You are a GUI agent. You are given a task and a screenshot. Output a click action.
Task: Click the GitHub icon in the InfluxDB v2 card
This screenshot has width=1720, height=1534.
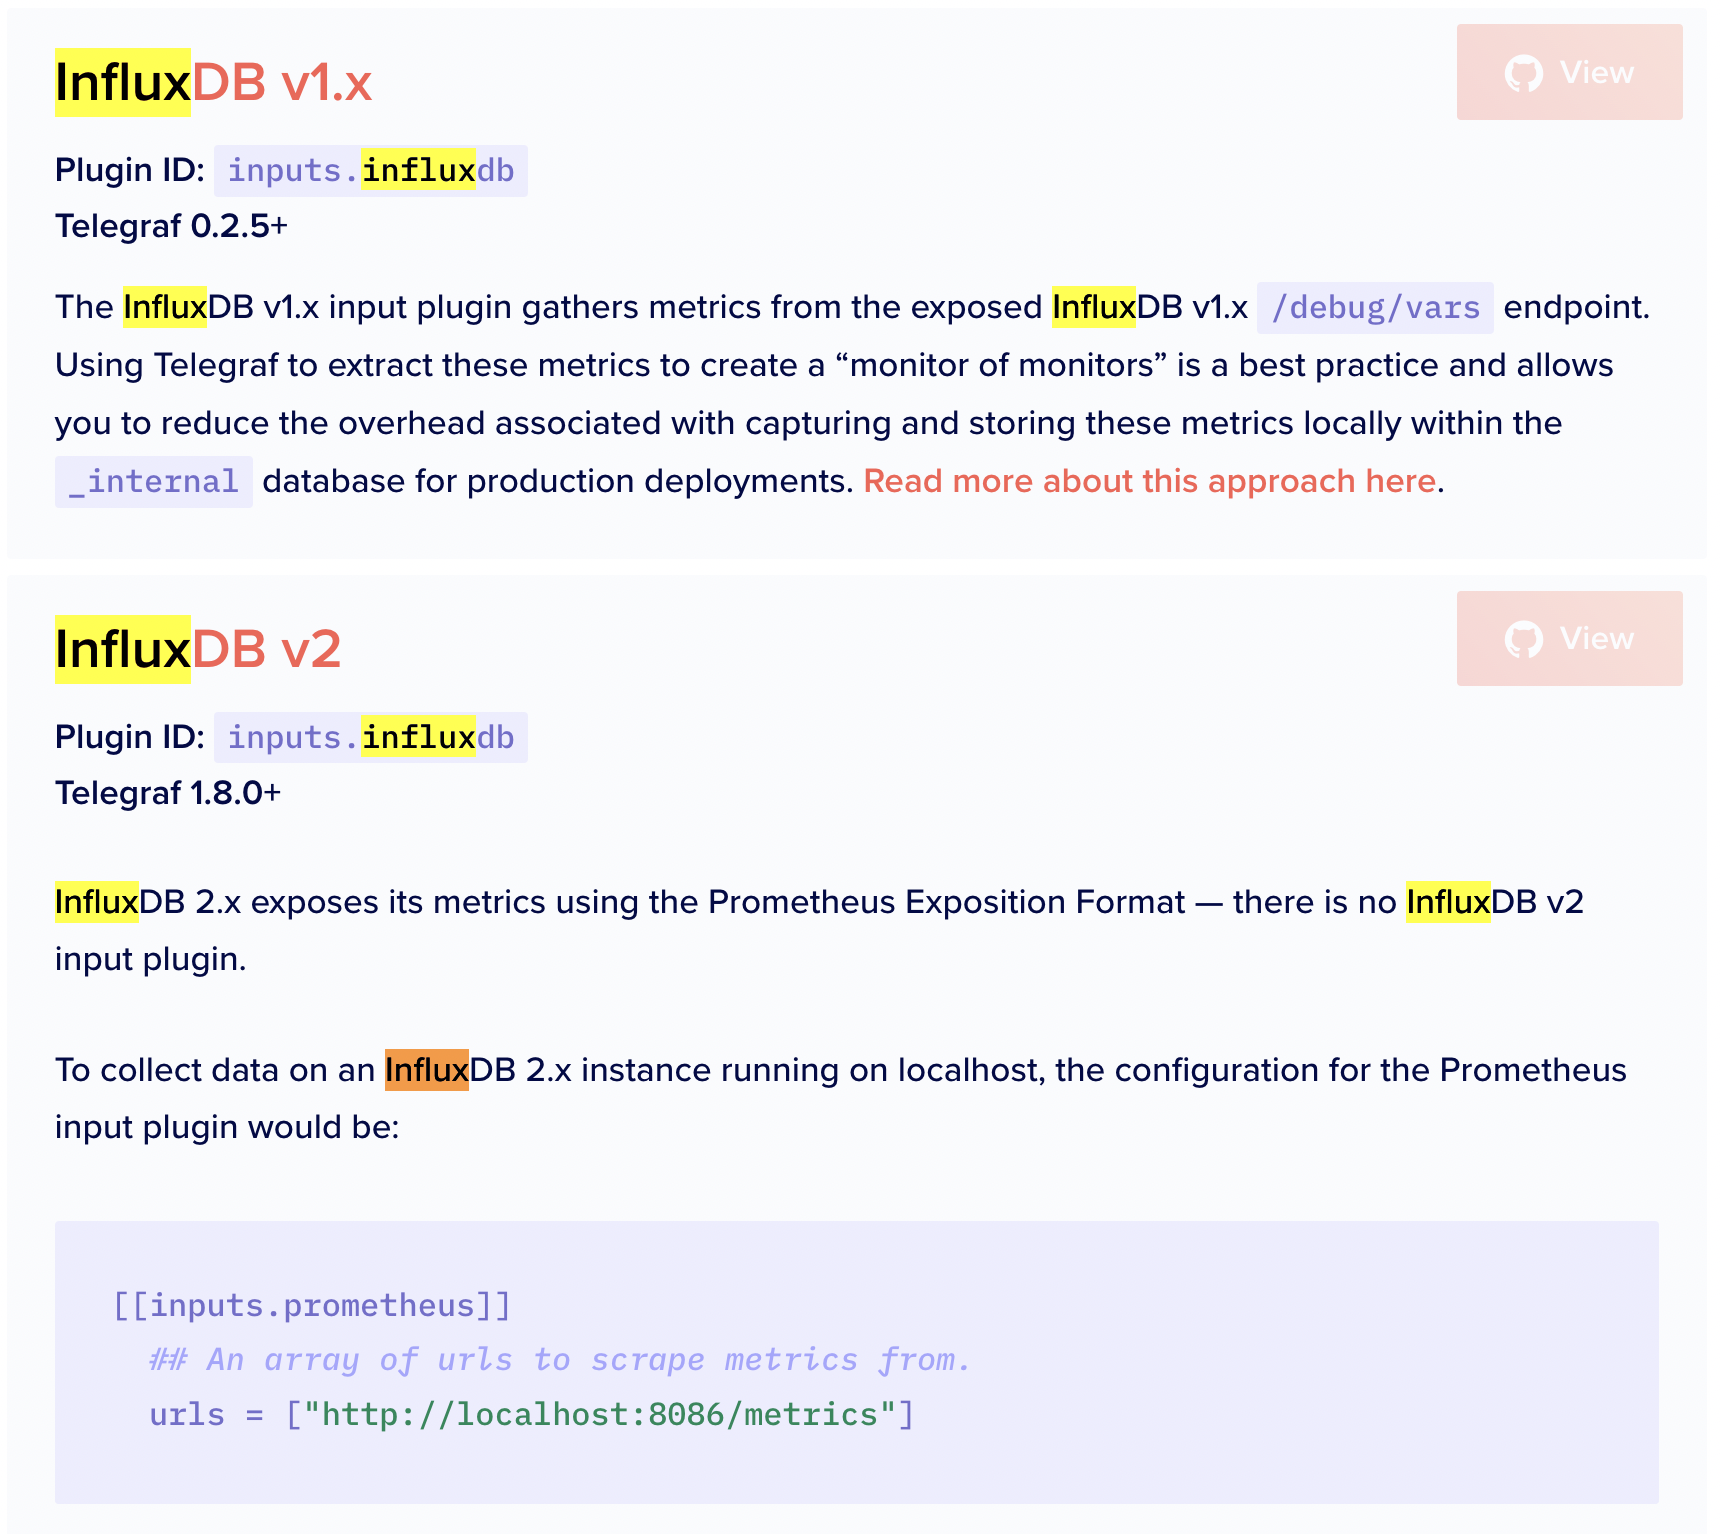(x=1524, y=639)
